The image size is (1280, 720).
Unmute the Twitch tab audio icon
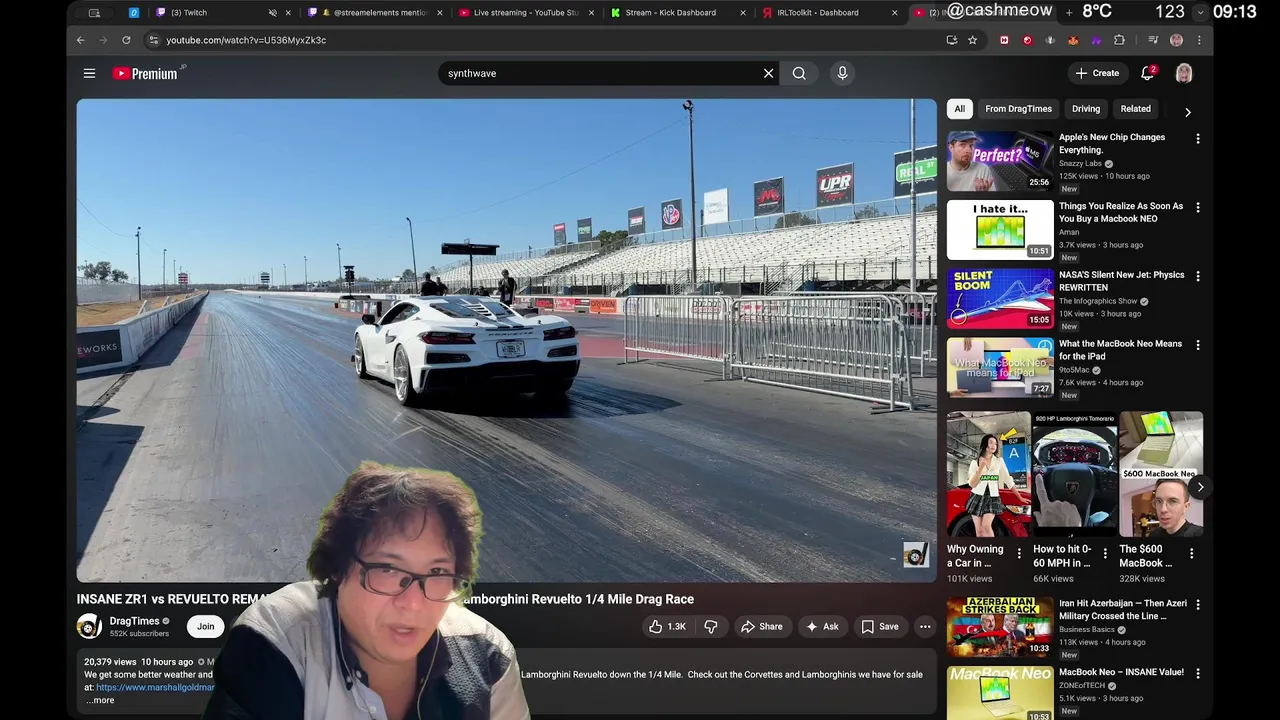pyautogui.click(x=272, y=13)
